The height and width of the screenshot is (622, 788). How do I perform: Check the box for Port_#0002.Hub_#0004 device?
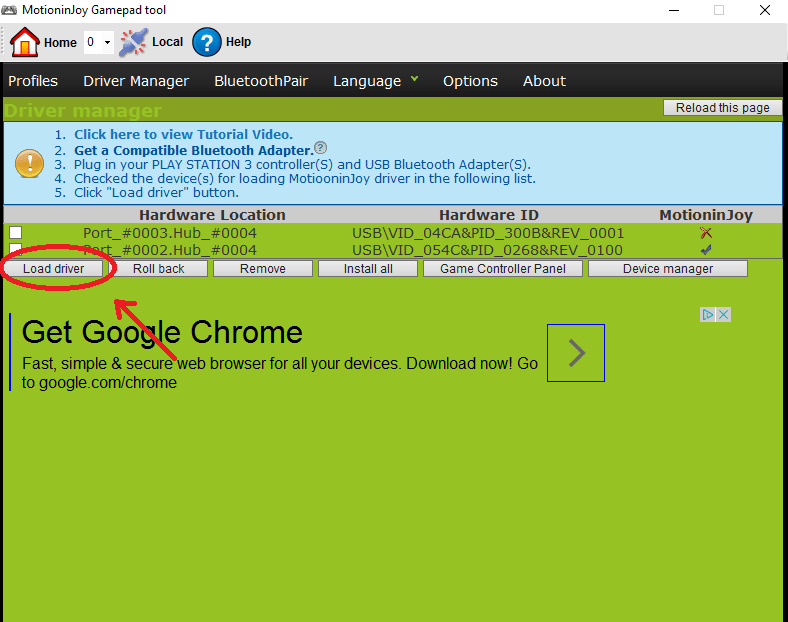(16, 248)
